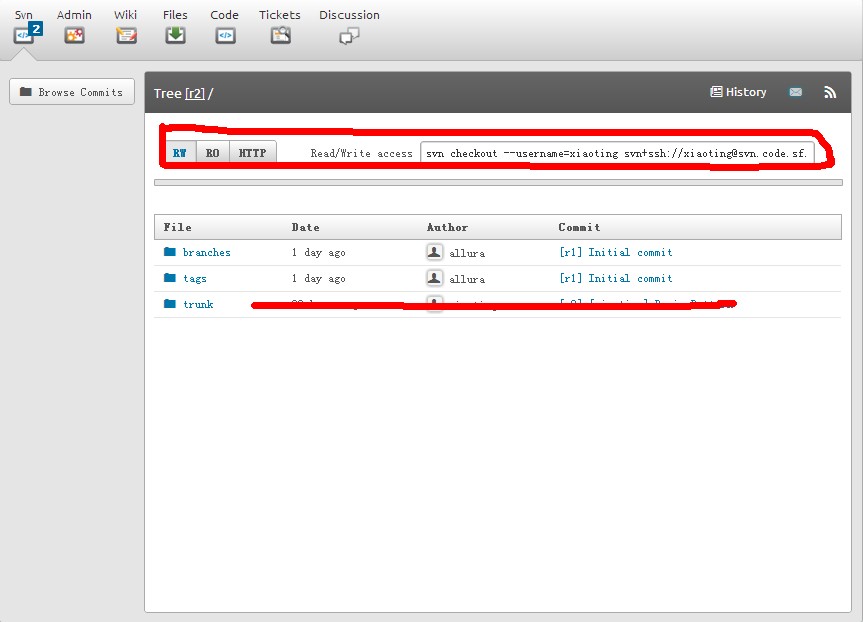This screenshot has width=863, height=622.
Task: Click the Date column header
Action: pos(305,227)
